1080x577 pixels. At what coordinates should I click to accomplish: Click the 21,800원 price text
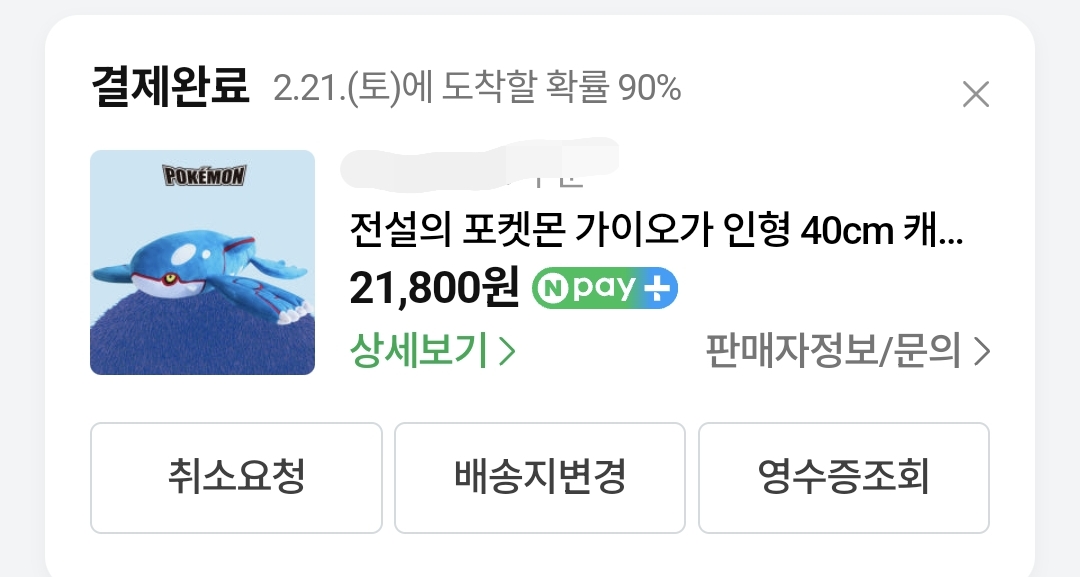(434, 288)
